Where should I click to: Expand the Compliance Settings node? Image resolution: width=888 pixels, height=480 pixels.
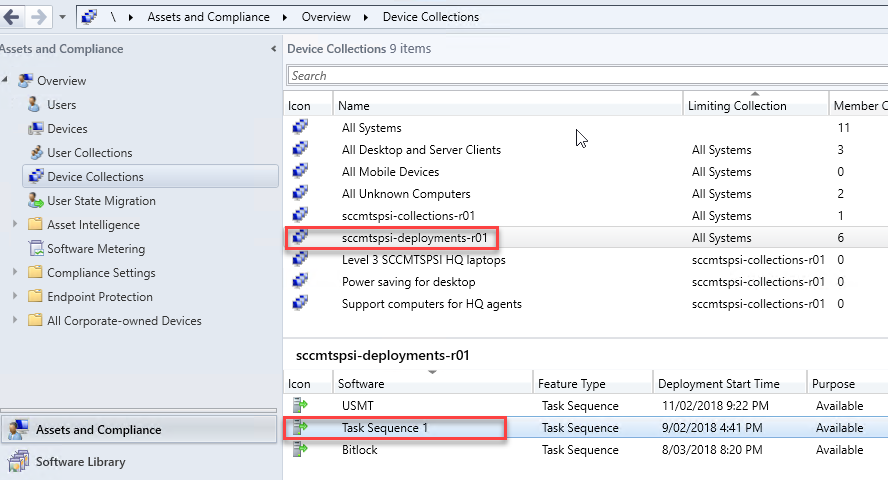[x=15, y=273]
